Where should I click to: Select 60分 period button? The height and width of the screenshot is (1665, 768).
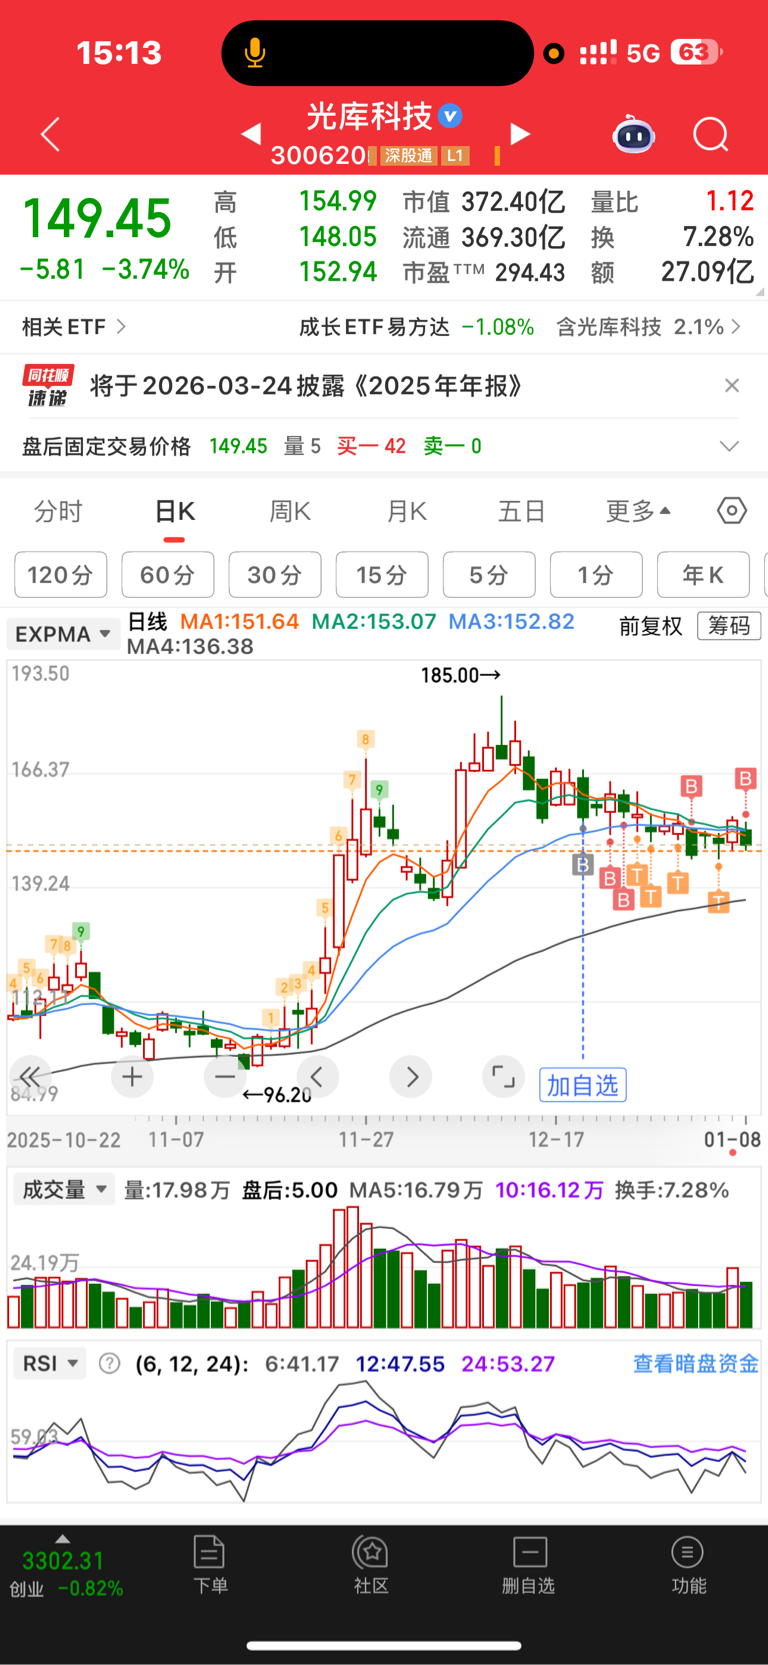[168, 575]
